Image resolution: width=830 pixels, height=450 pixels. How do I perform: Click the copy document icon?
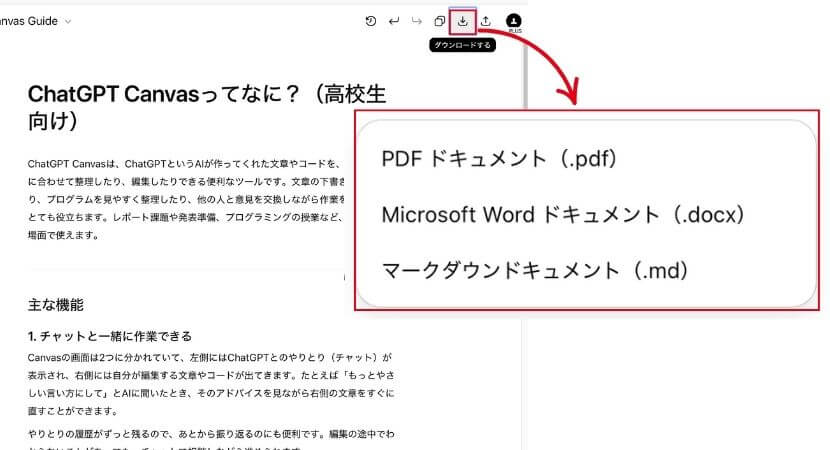click(x=439, y=21)
